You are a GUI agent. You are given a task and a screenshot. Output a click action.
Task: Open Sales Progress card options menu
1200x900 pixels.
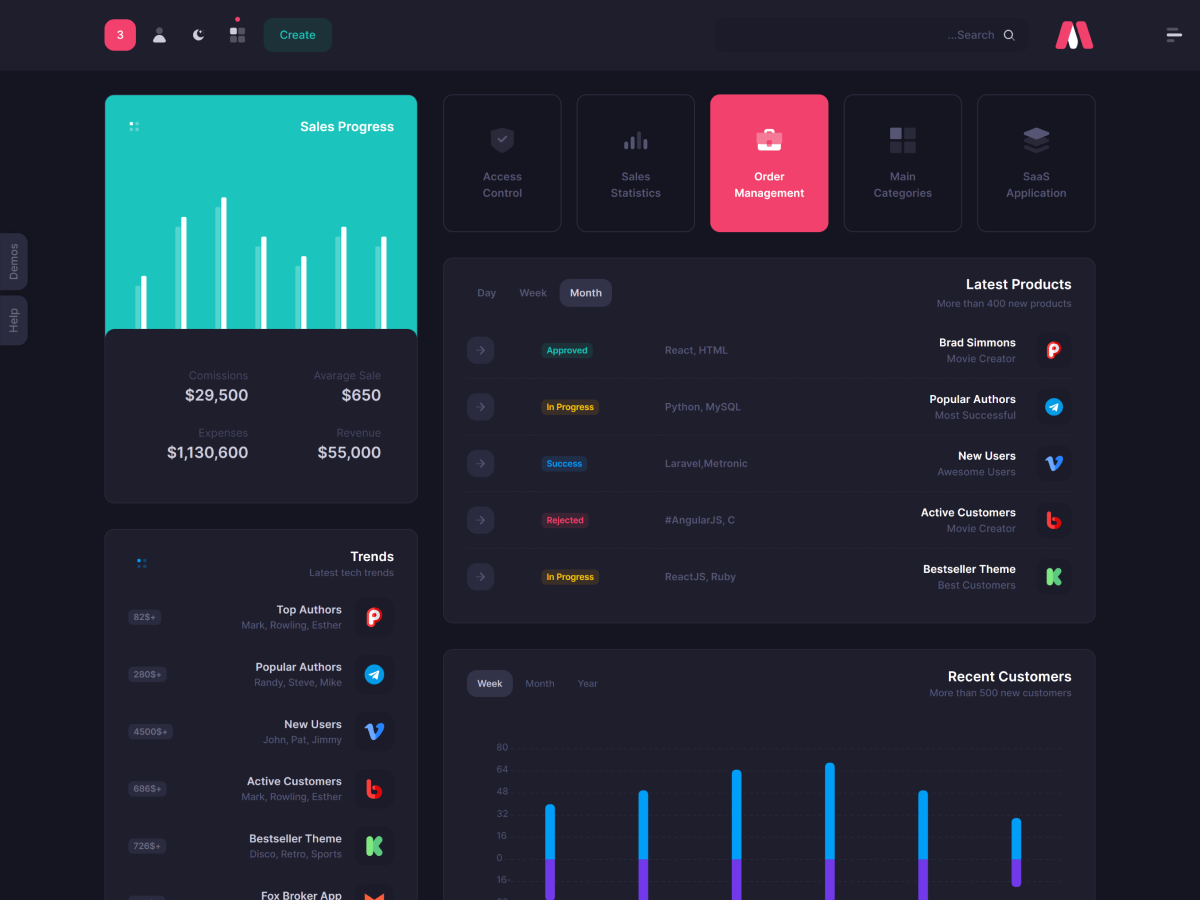click(134, 127)
